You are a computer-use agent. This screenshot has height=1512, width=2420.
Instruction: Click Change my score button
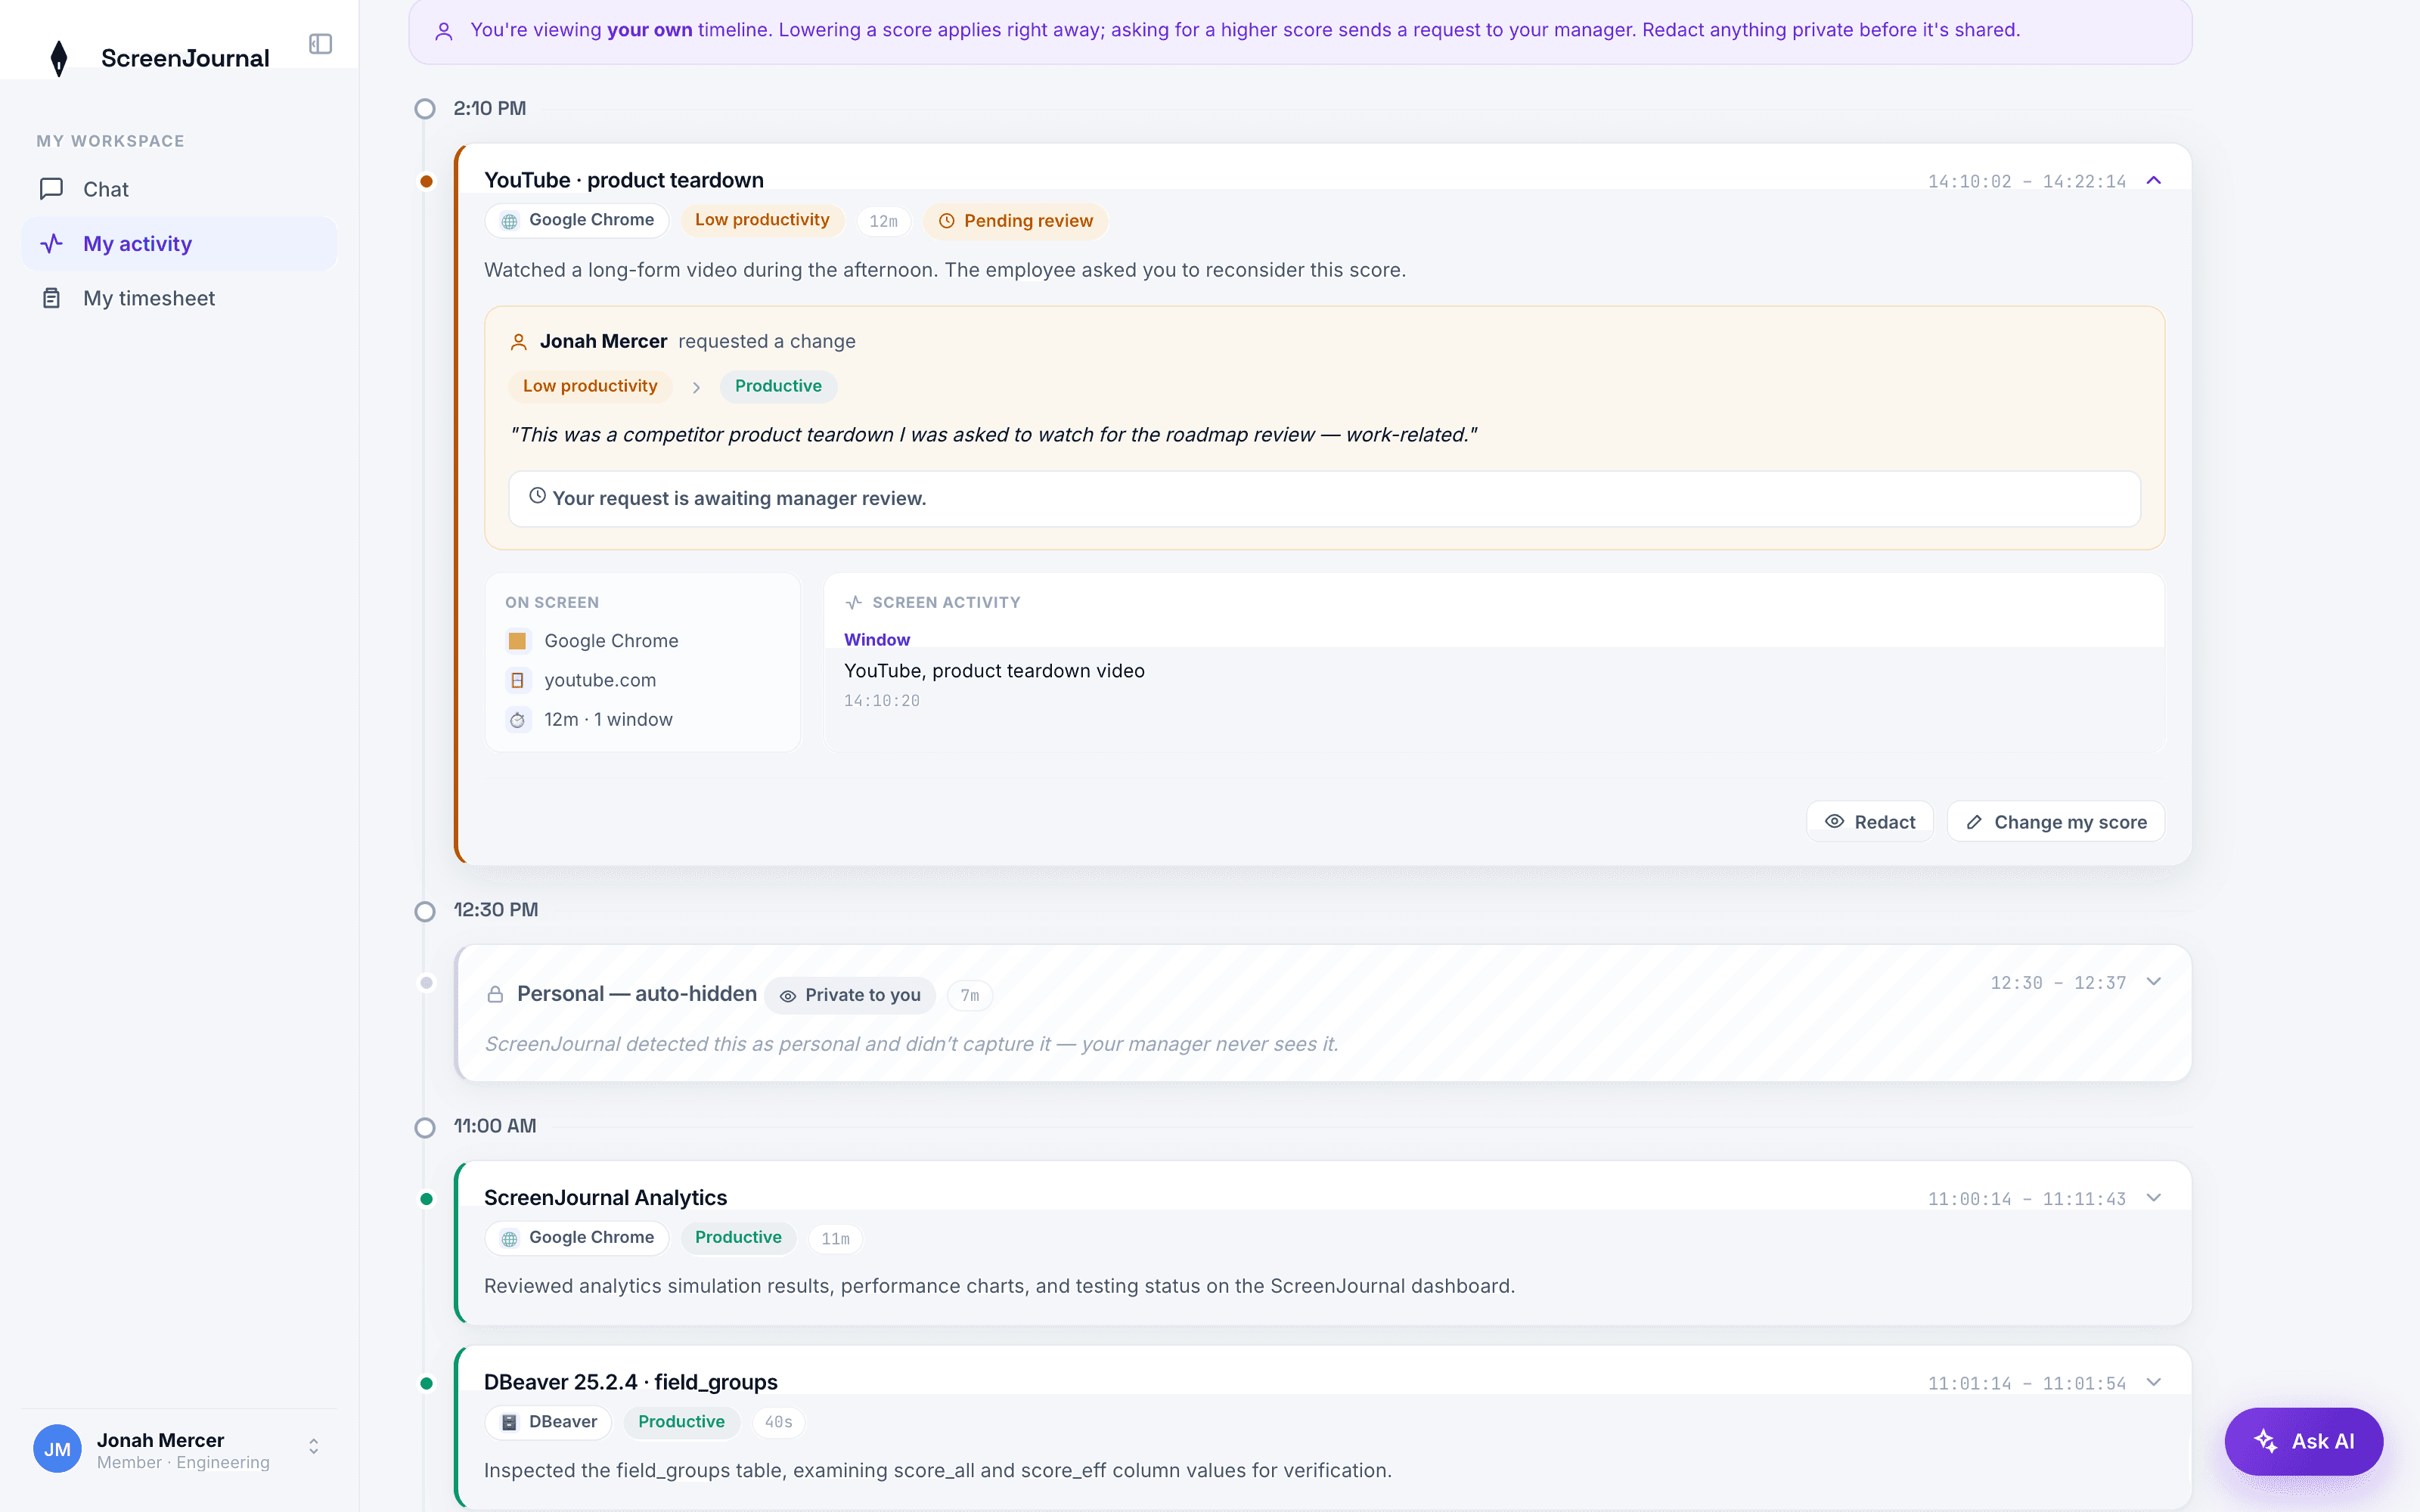pos(2056,822)
